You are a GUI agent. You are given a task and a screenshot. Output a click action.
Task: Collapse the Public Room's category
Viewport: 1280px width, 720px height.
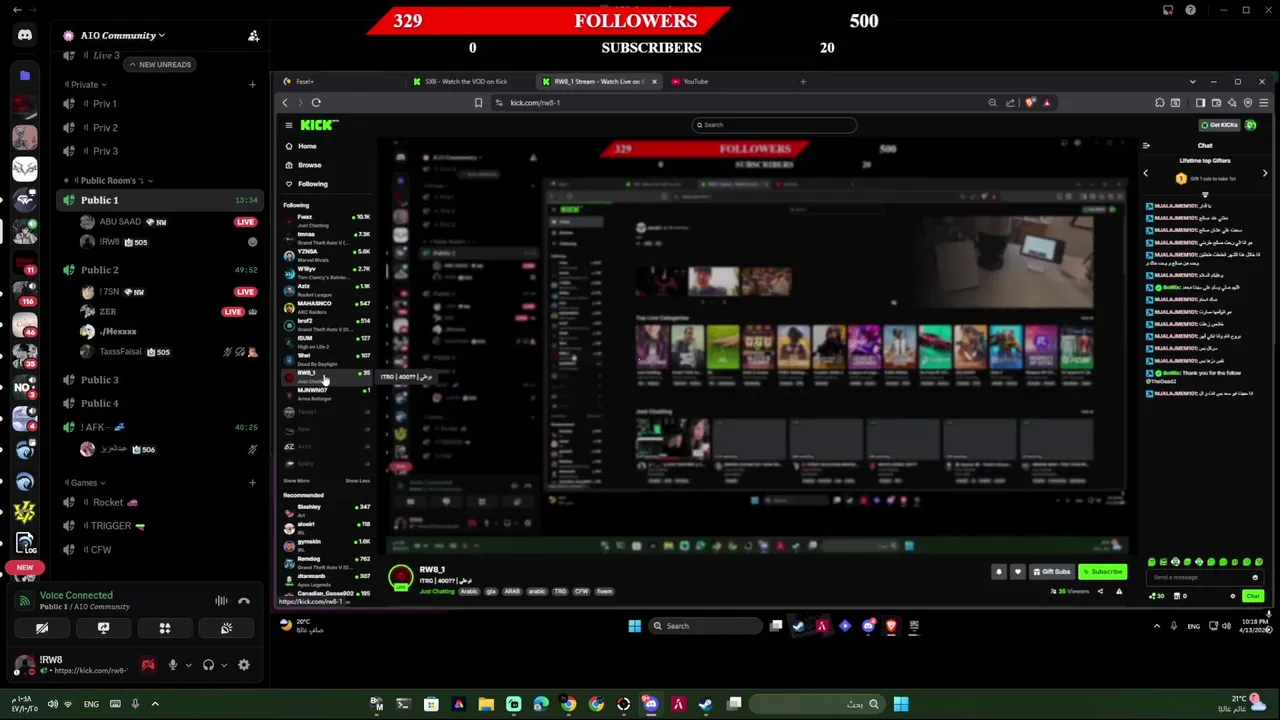[x=110, y=180]
